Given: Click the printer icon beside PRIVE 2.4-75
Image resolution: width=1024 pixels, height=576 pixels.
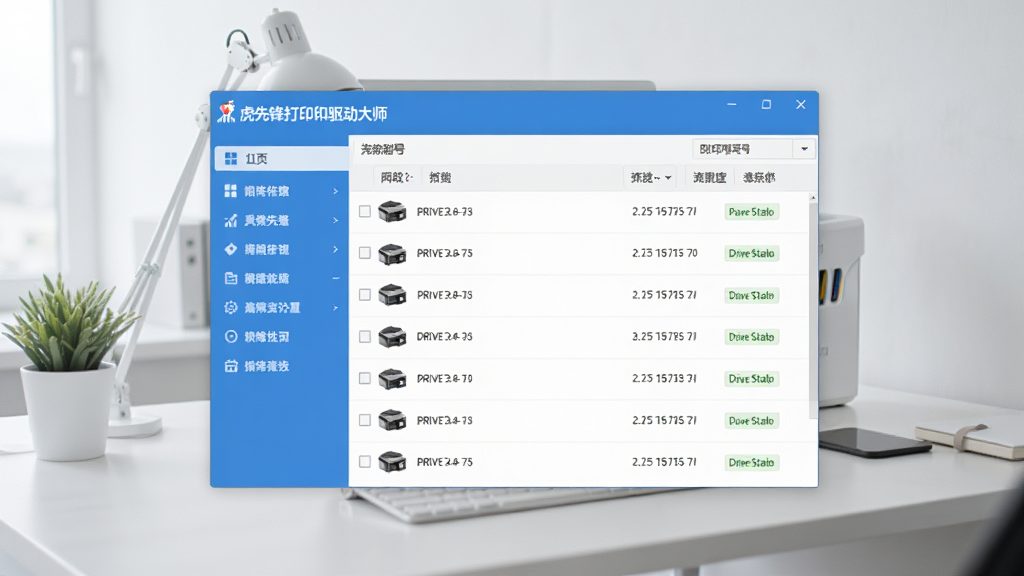Looking at the screenshot, I should tap(392, 462).
